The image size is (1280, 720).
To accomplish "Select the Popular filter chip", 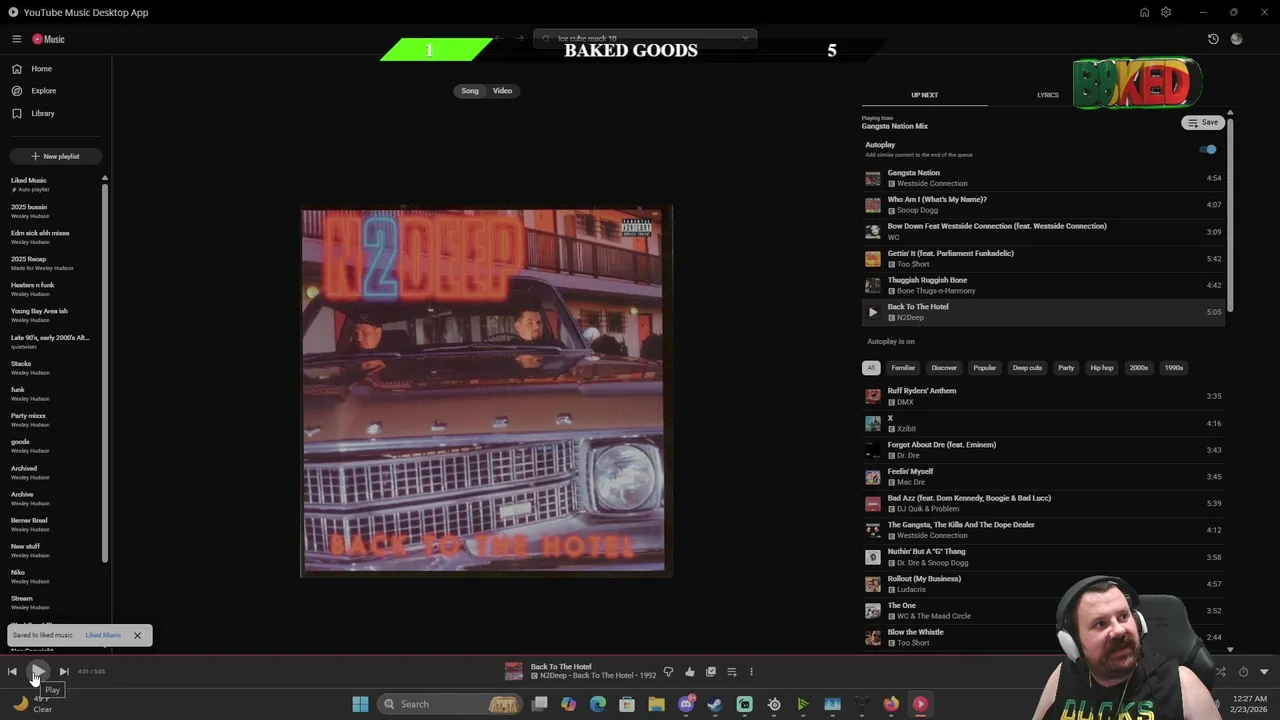I will 985,368.
